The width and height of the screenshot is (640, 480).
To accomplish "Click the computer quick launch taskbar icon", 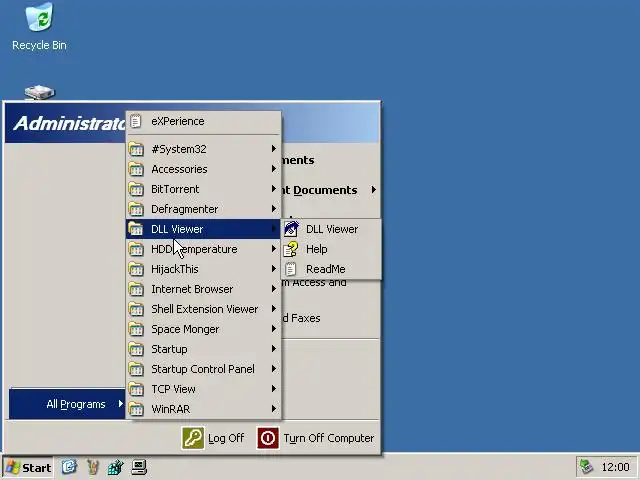I will [139, 467].
